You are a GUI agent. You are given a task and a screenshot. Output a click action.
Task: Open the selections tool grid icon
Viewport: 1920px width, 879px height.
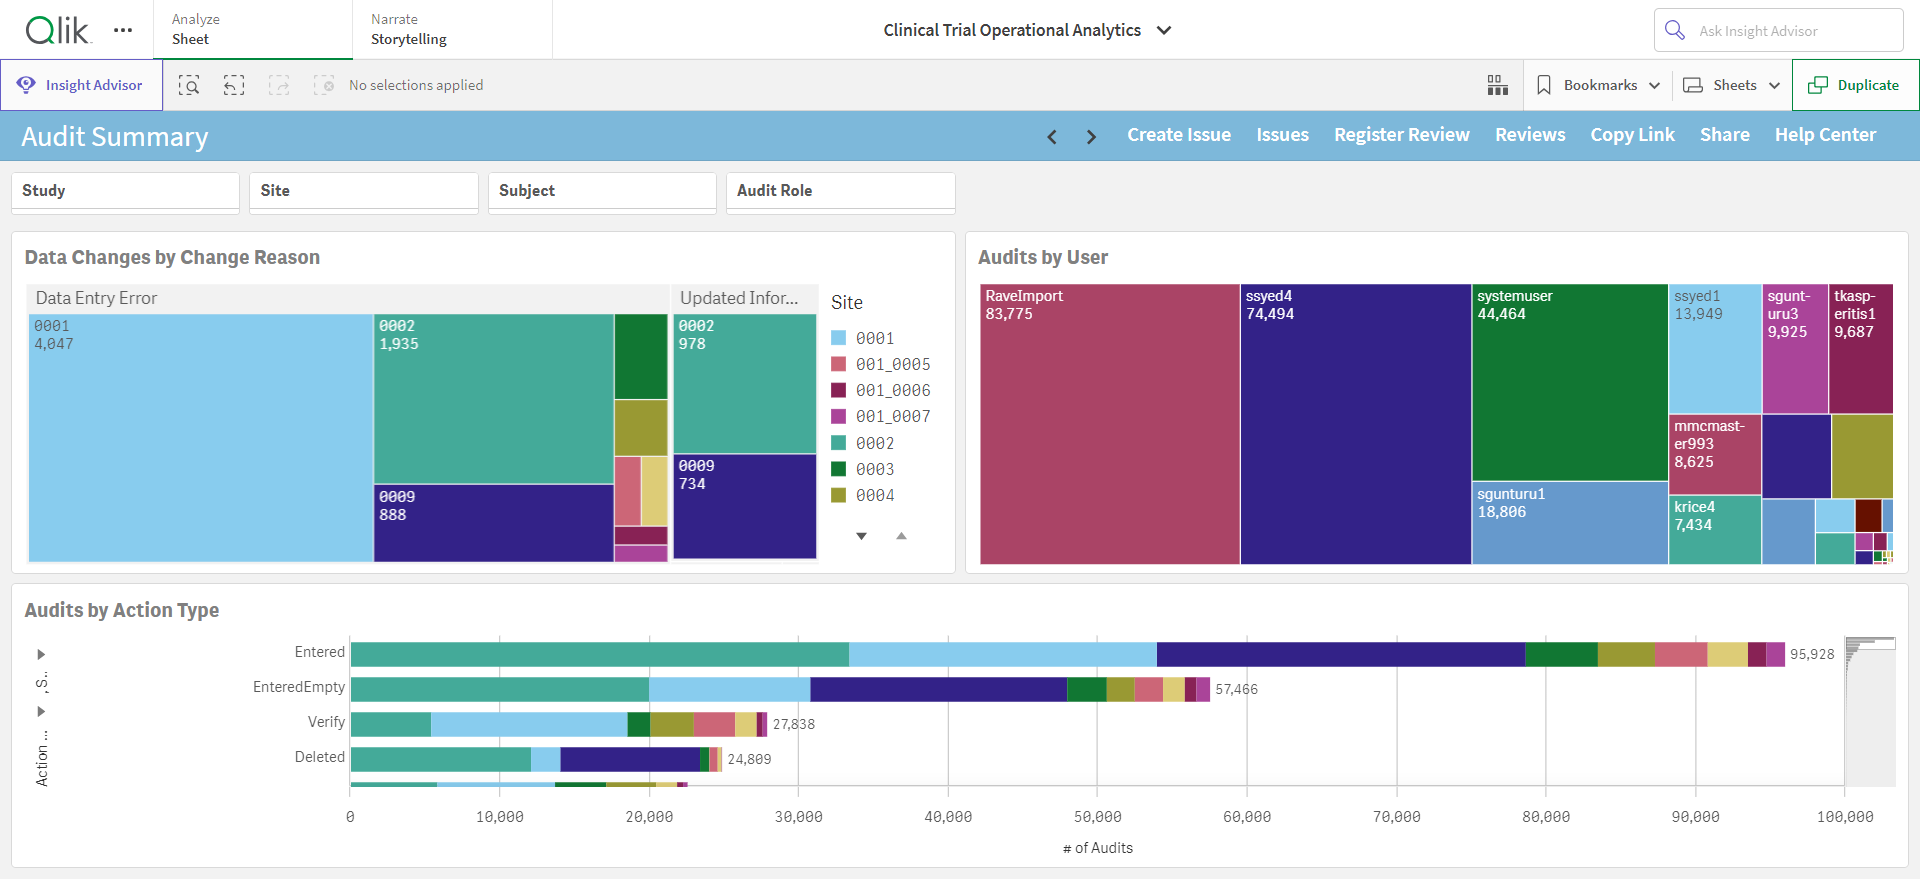click(1497, 85)
